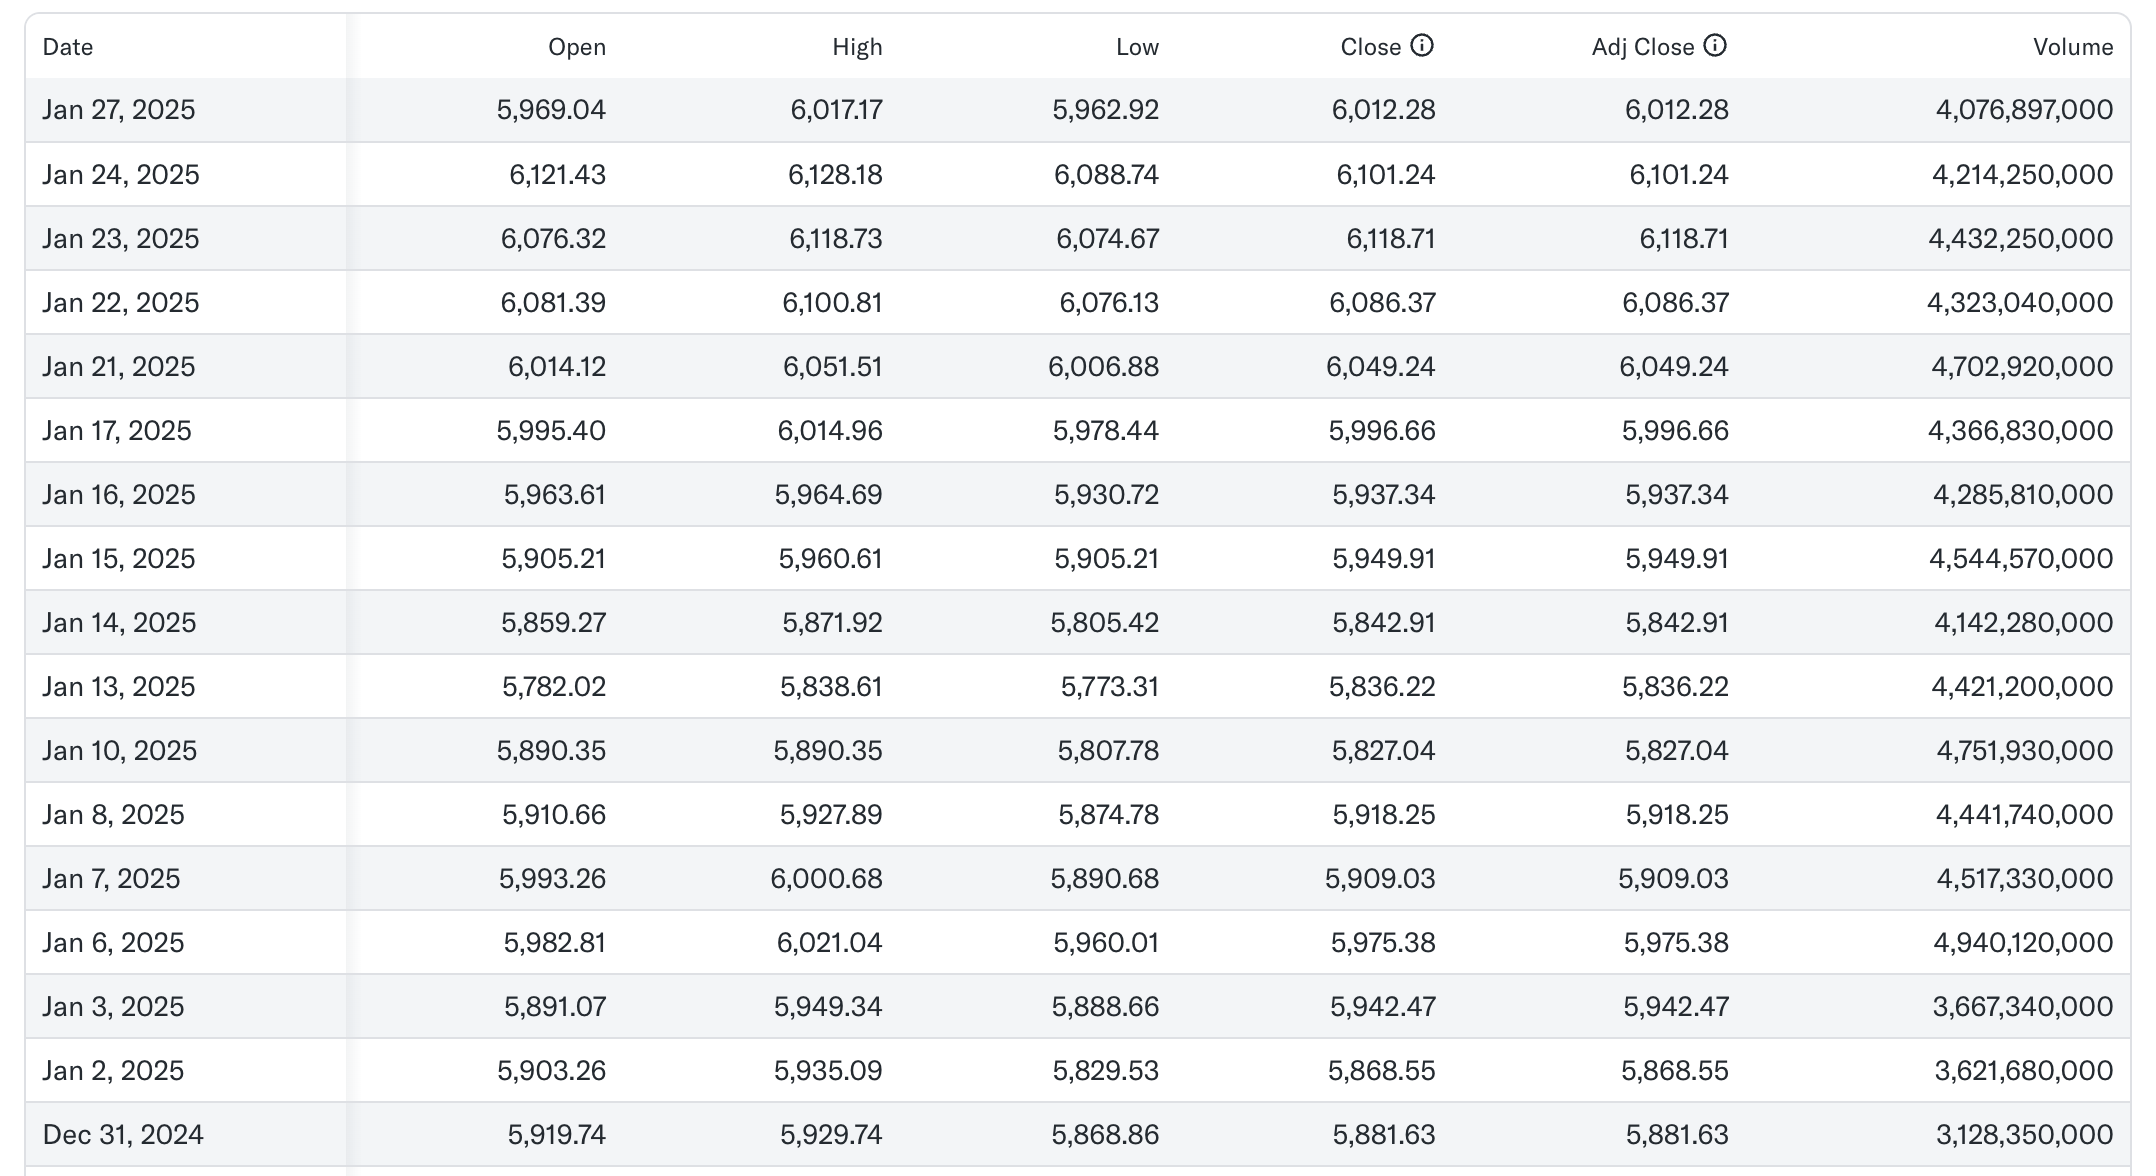Image resolution: width=2156 pixels, height=1176 pixels.
Task: Click the Jan 15, 2025 low value 5,905.21
Action: pyautogui.click(x=1106, y=559)
